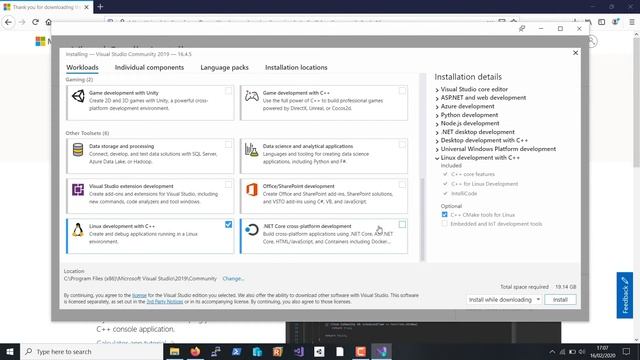Screen dimensions: 640x360
Task: Click the Install button
Action: click(x=560, y=300)
